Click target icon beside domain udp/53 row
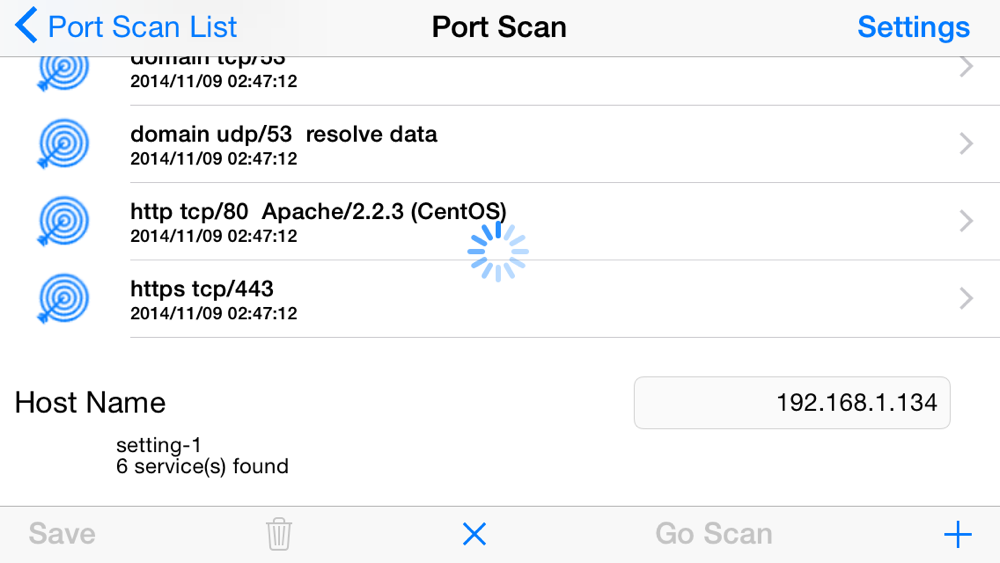Viewport: 1000px width, 563px height. (63, 144)
